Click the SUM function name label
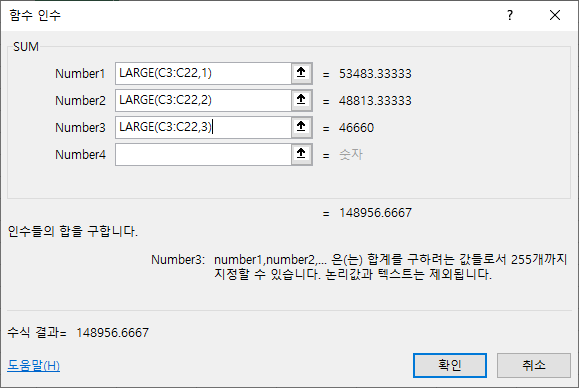 (x=26, y=47)
